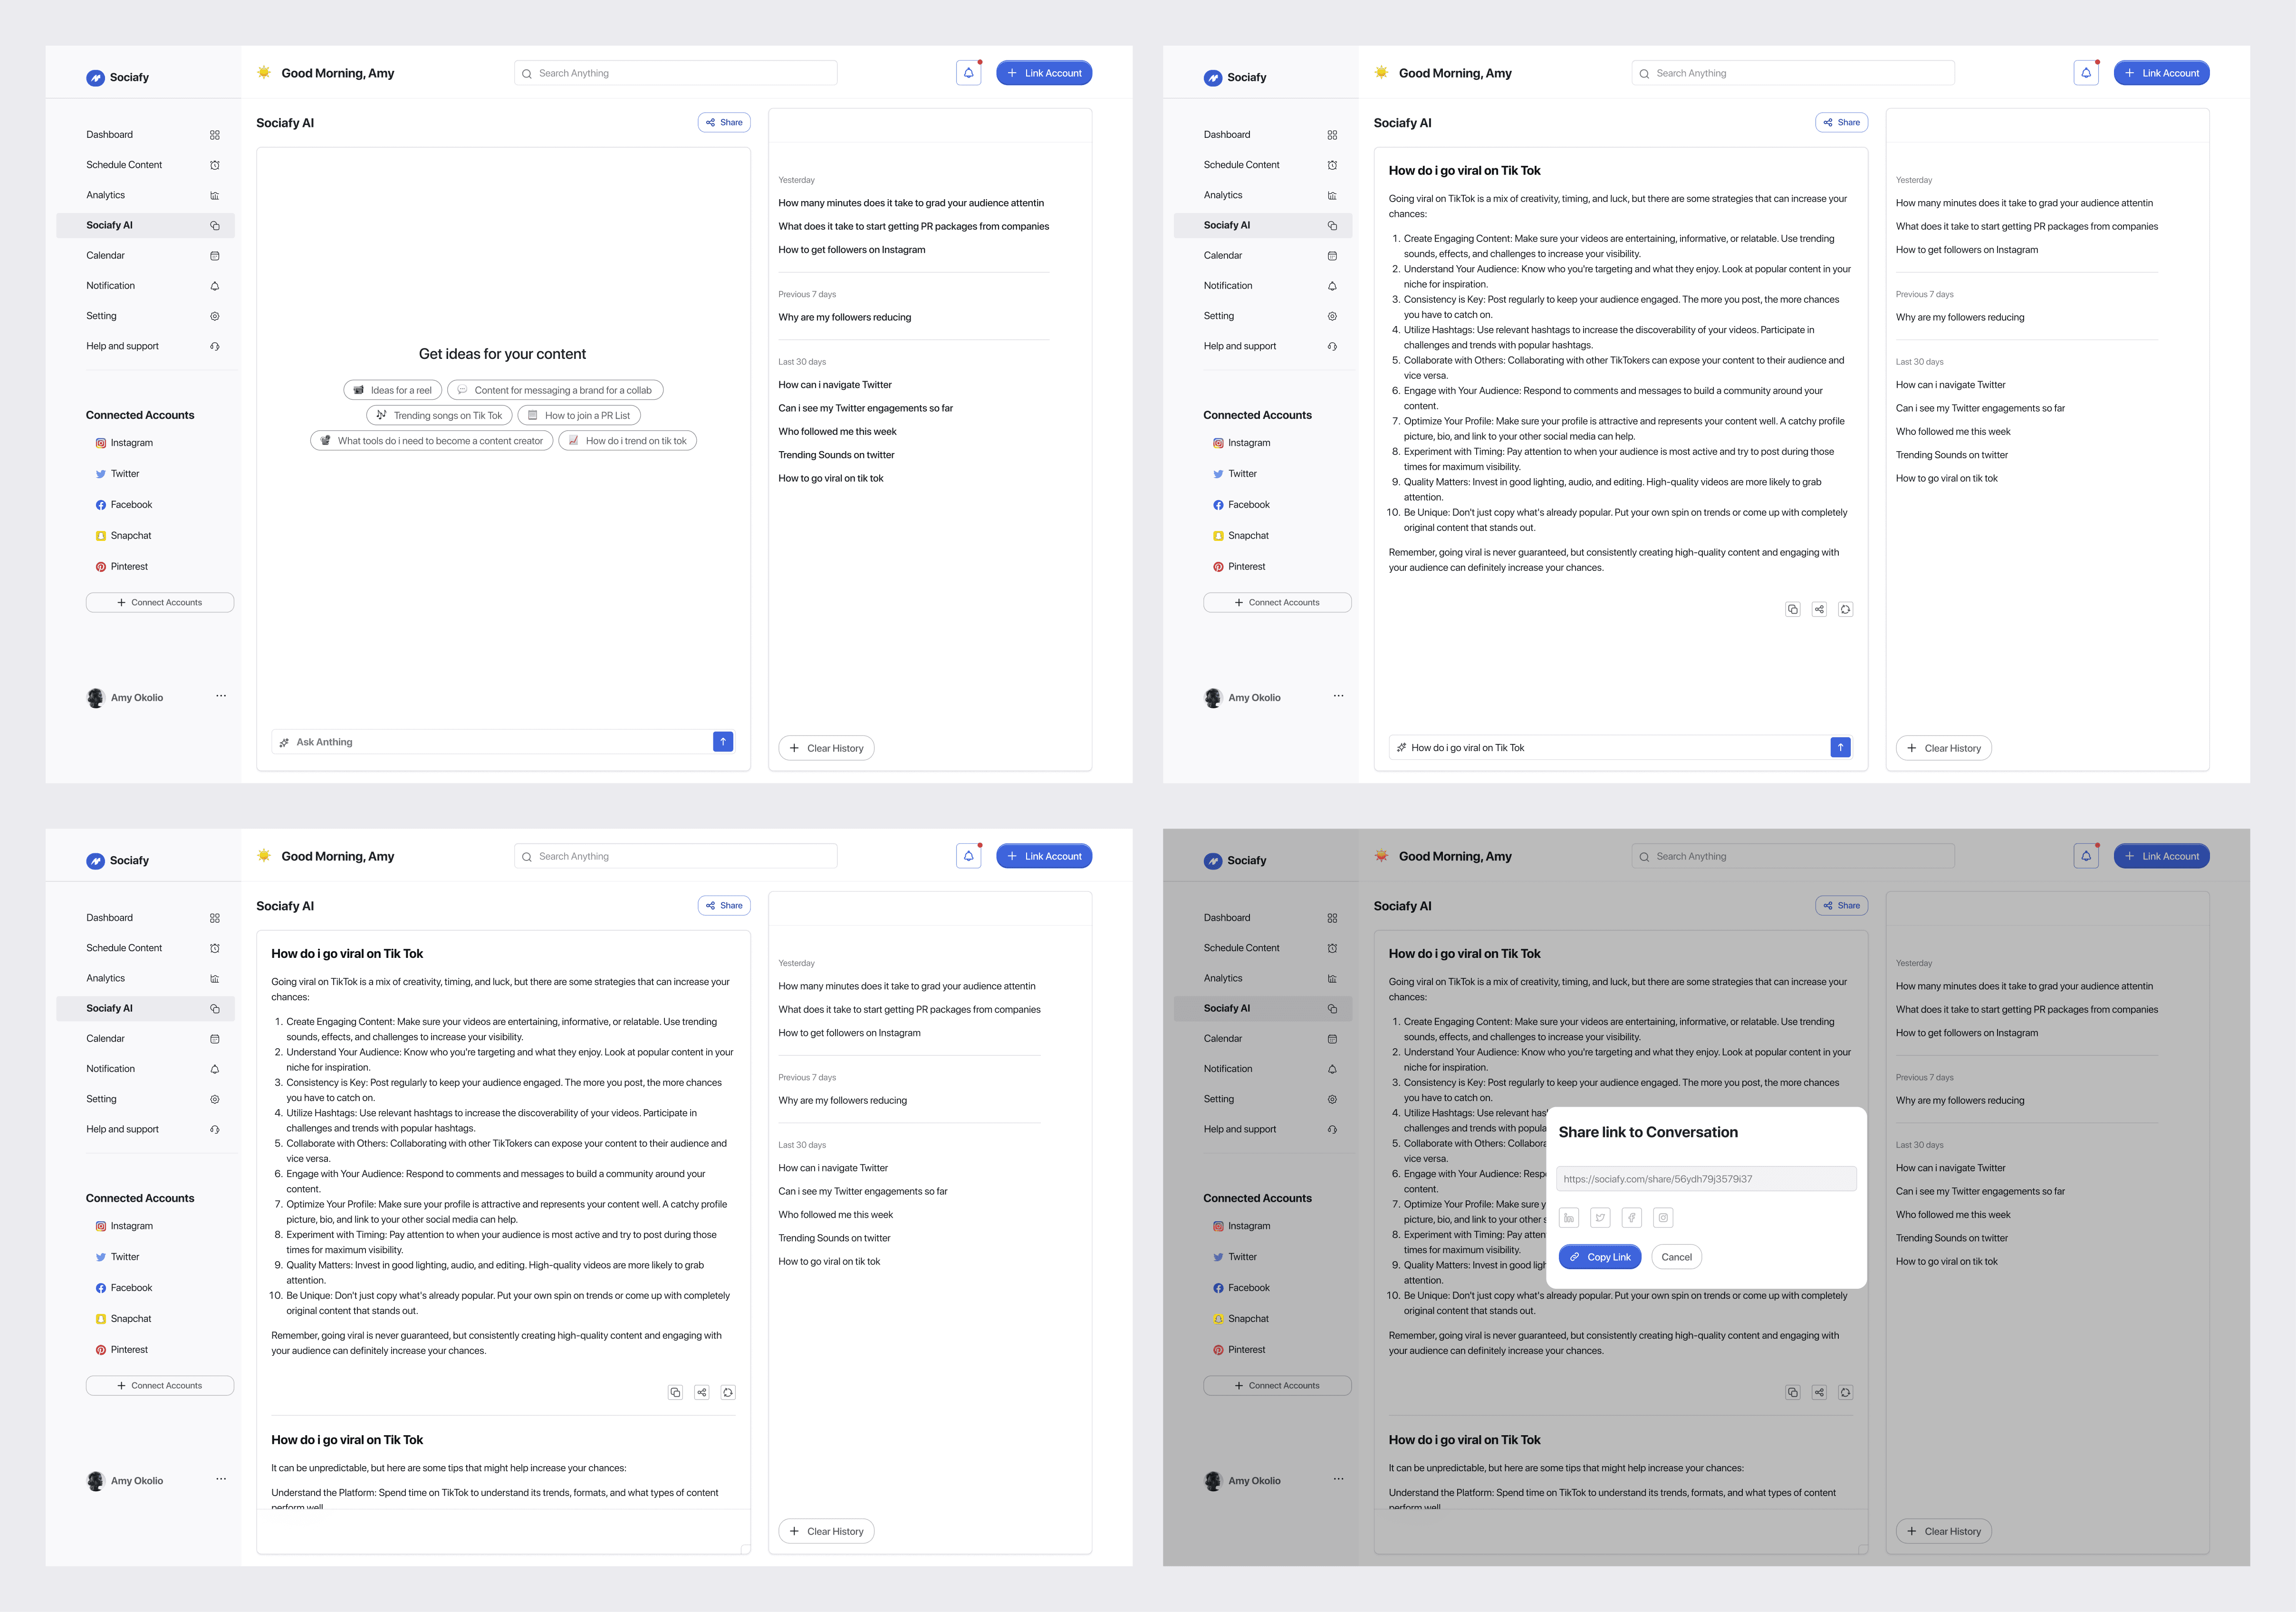Image resolution: width=2296 pixels, height=1612 pixels.
Task: Share via Twitter icon in share dialog
Action: tap(1600, 1217)
